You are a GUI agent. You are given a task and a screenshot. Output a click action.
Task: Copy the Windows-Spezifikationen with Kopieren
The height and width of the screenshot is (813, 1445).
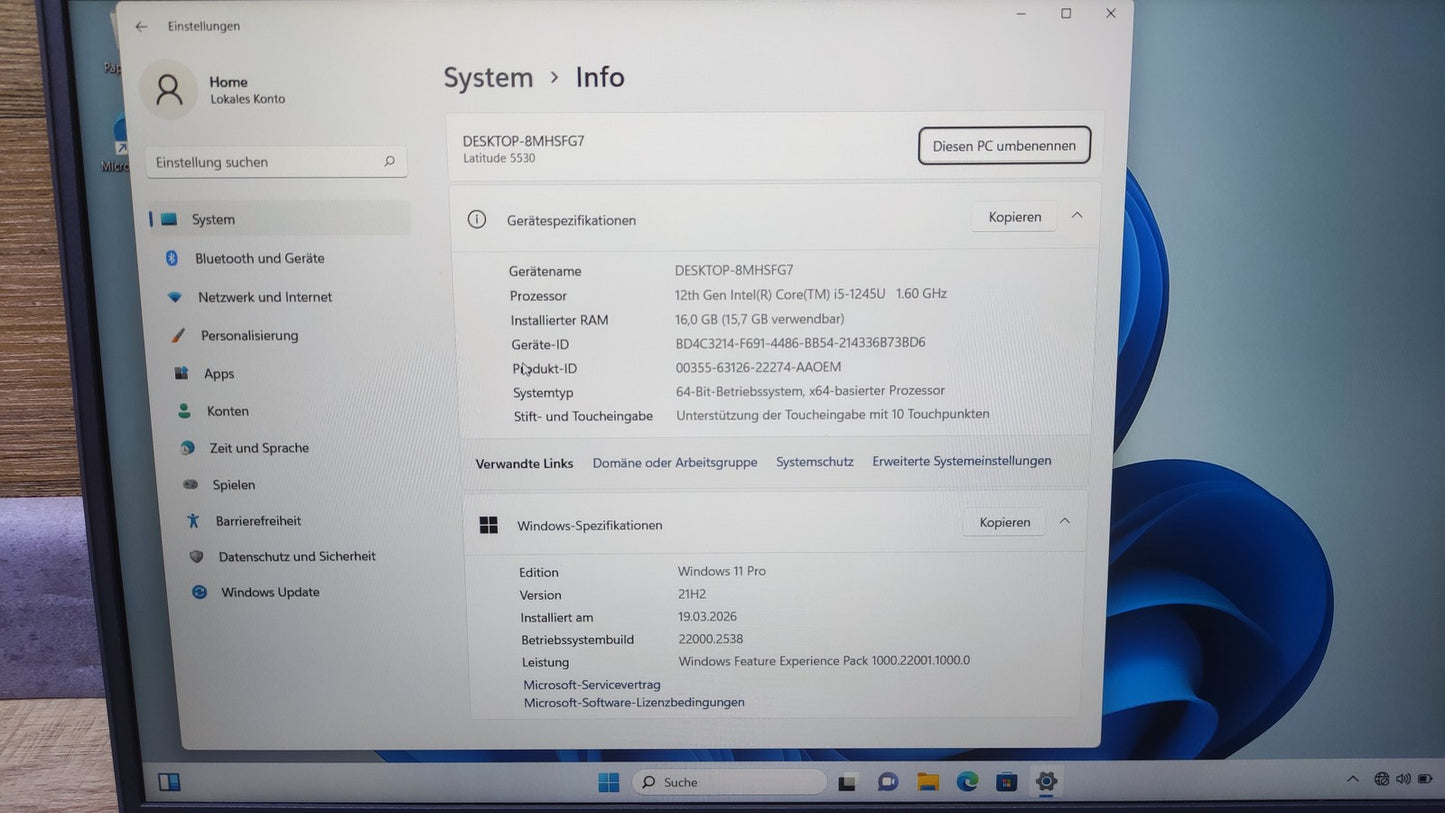(x=1004, y=522)
